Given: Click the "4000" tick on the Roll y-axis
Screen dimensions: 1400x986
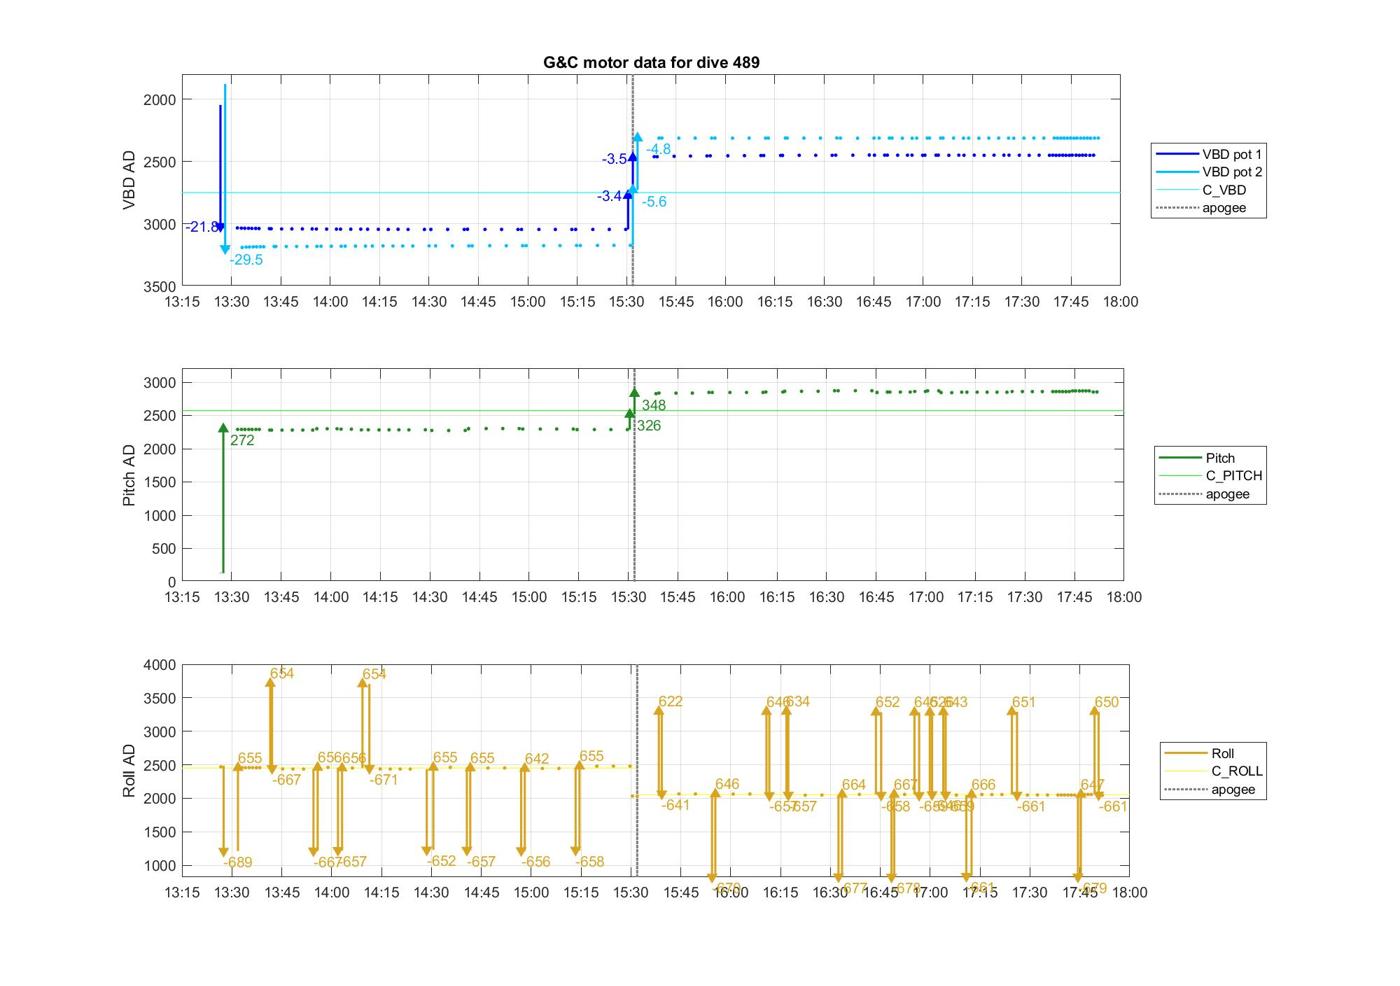Looking at the screenshot, I should tap(160, 665).
